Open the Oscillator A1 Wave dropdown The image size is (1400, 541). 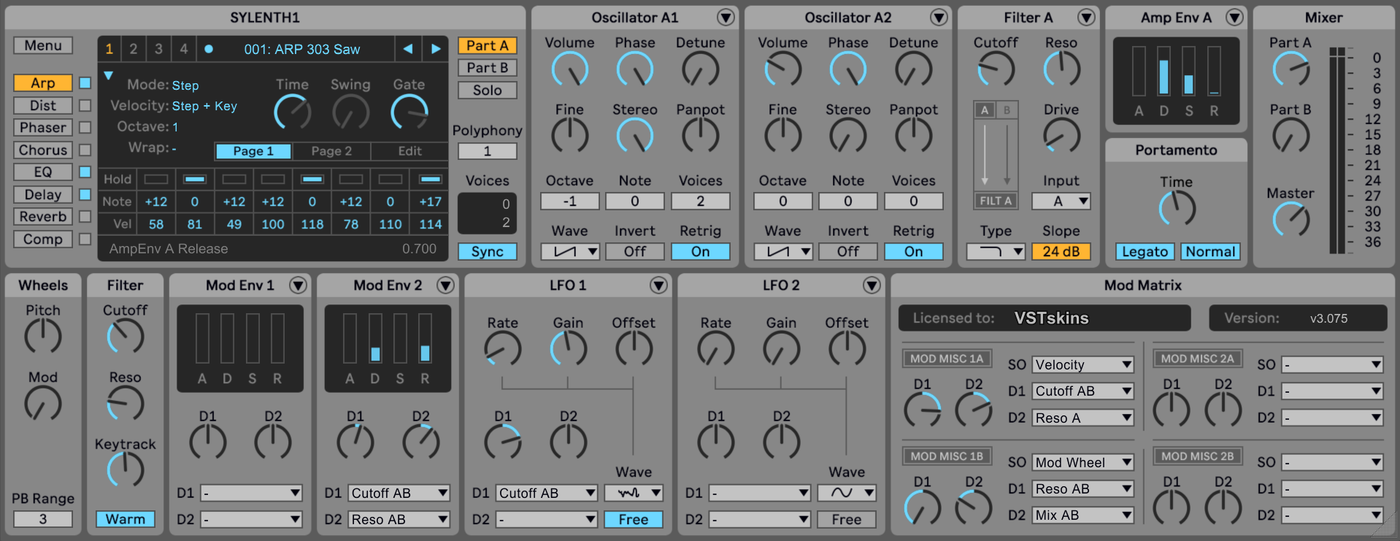(570, 252)
